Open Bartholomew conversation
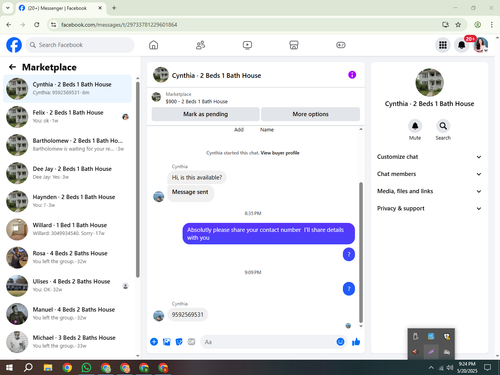The height and width of the screenshot is (375, 500). point(68,145)
